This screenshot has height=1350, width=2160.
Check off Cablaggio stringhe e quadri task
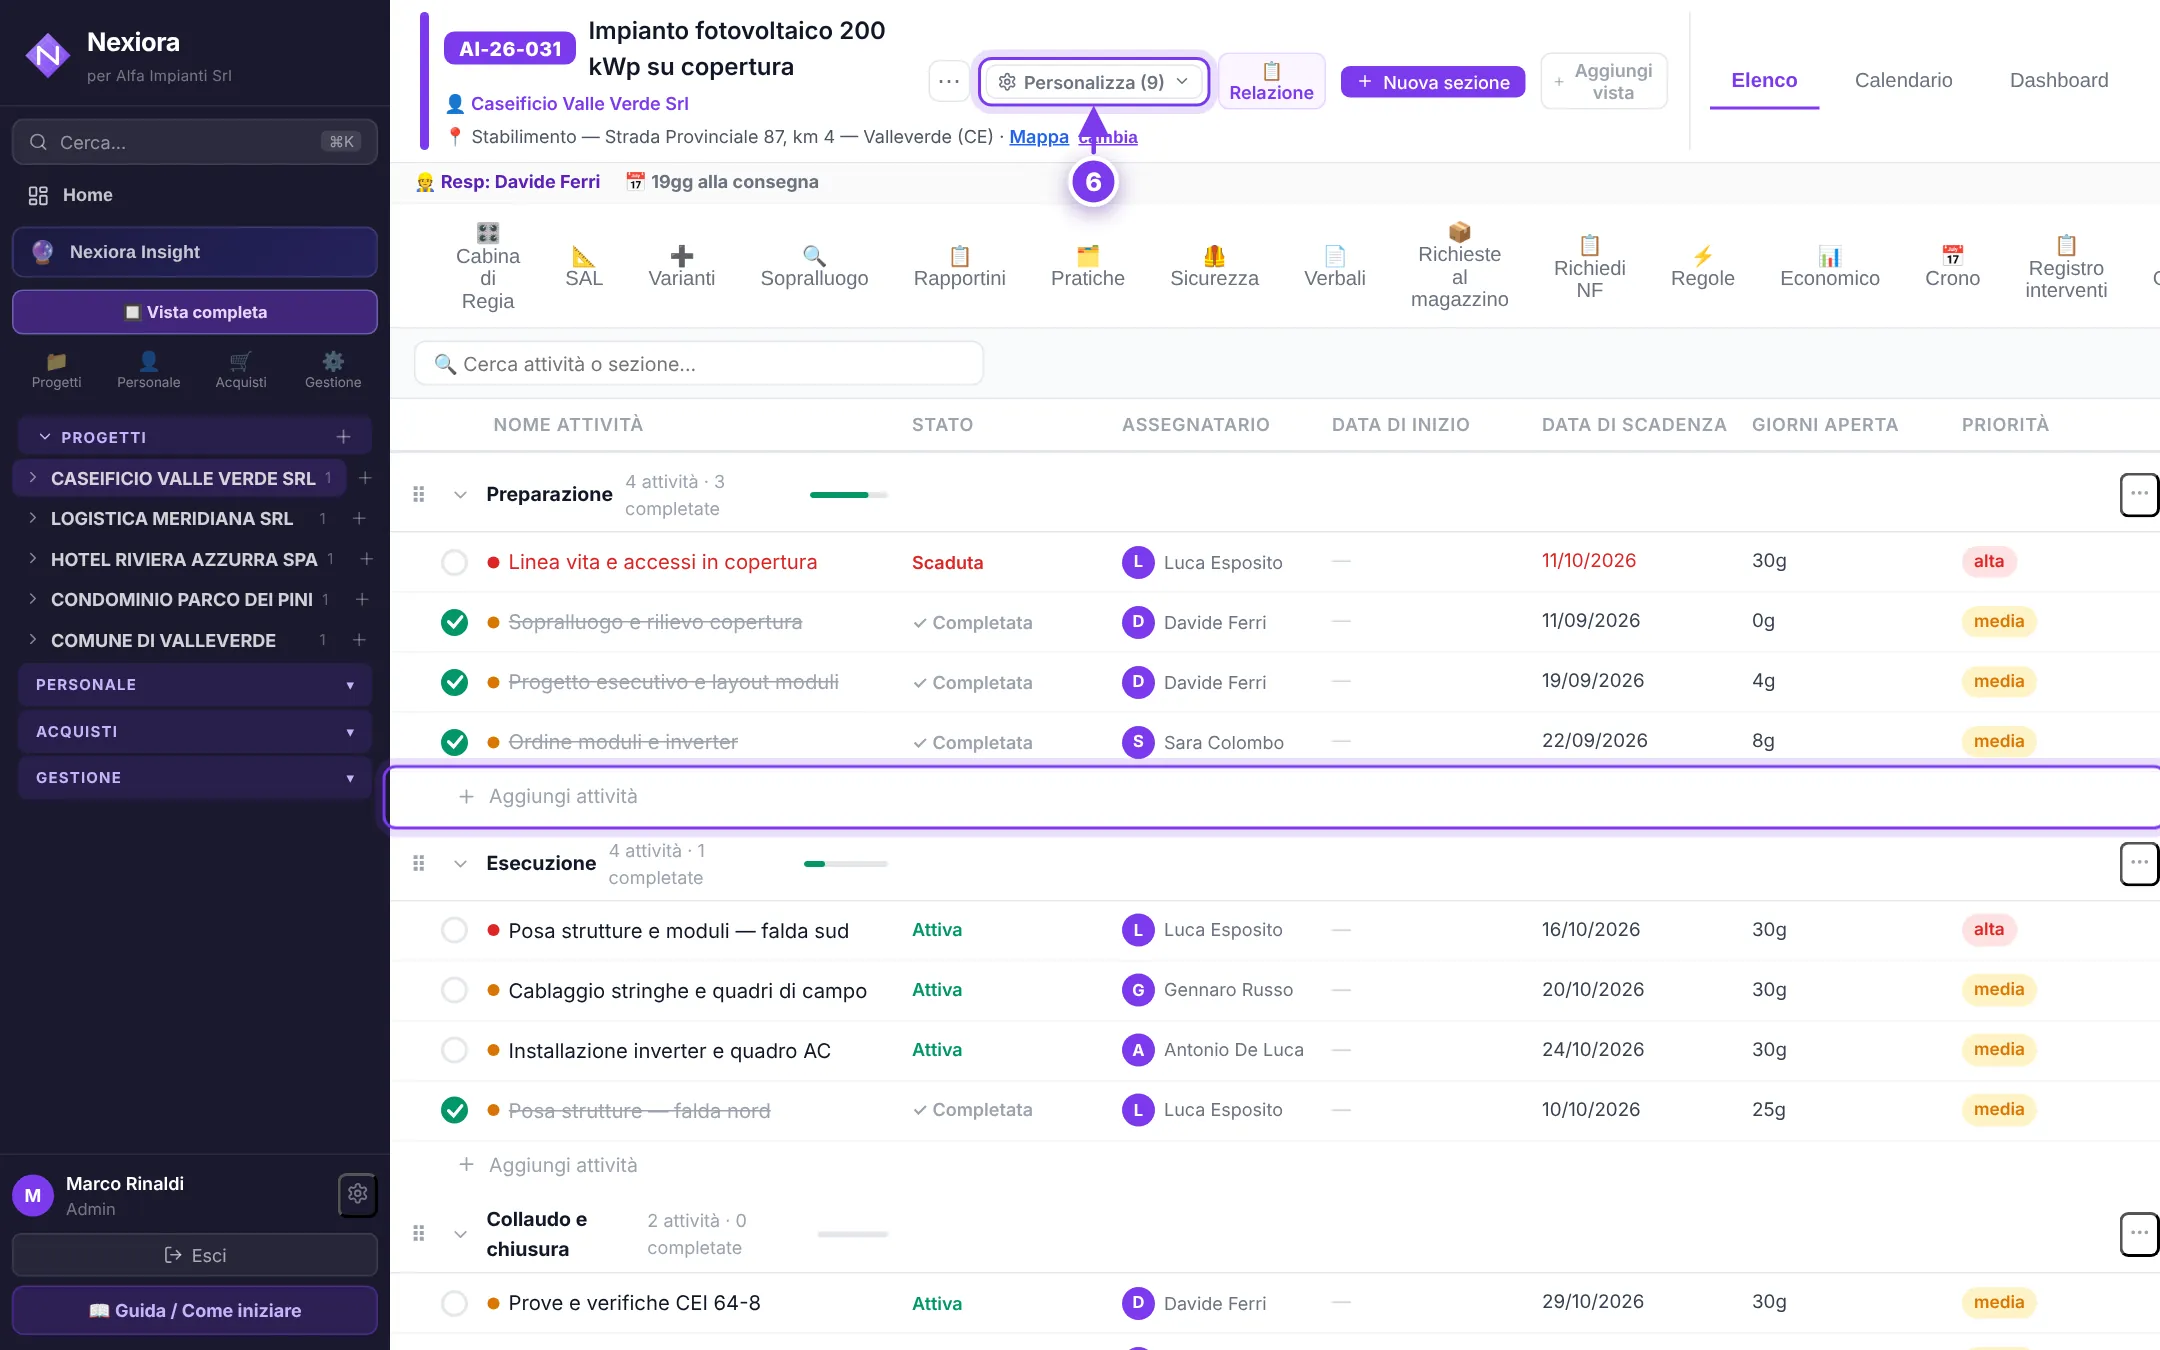coord(454,990)
